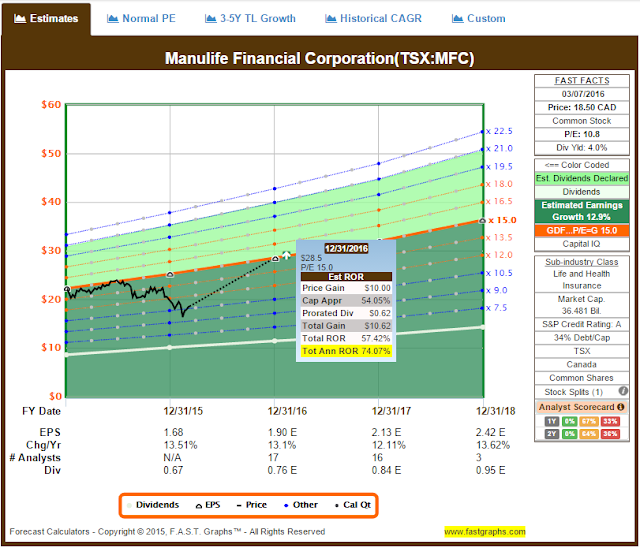Click the Est ROR tooltip header
Screen dimensions: 640x548
[346, 277]
